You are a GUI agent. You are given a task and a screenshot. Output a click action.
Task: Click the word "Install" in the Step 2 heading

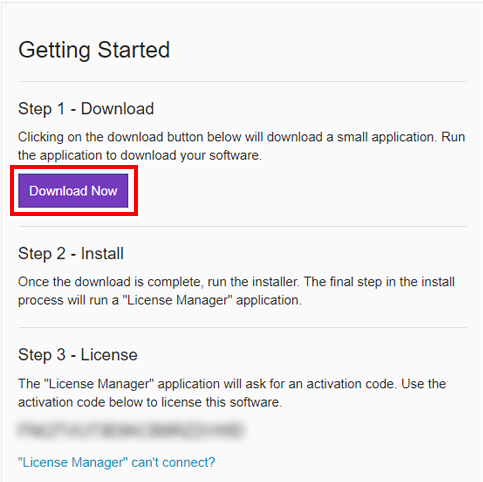click(102, 254)
